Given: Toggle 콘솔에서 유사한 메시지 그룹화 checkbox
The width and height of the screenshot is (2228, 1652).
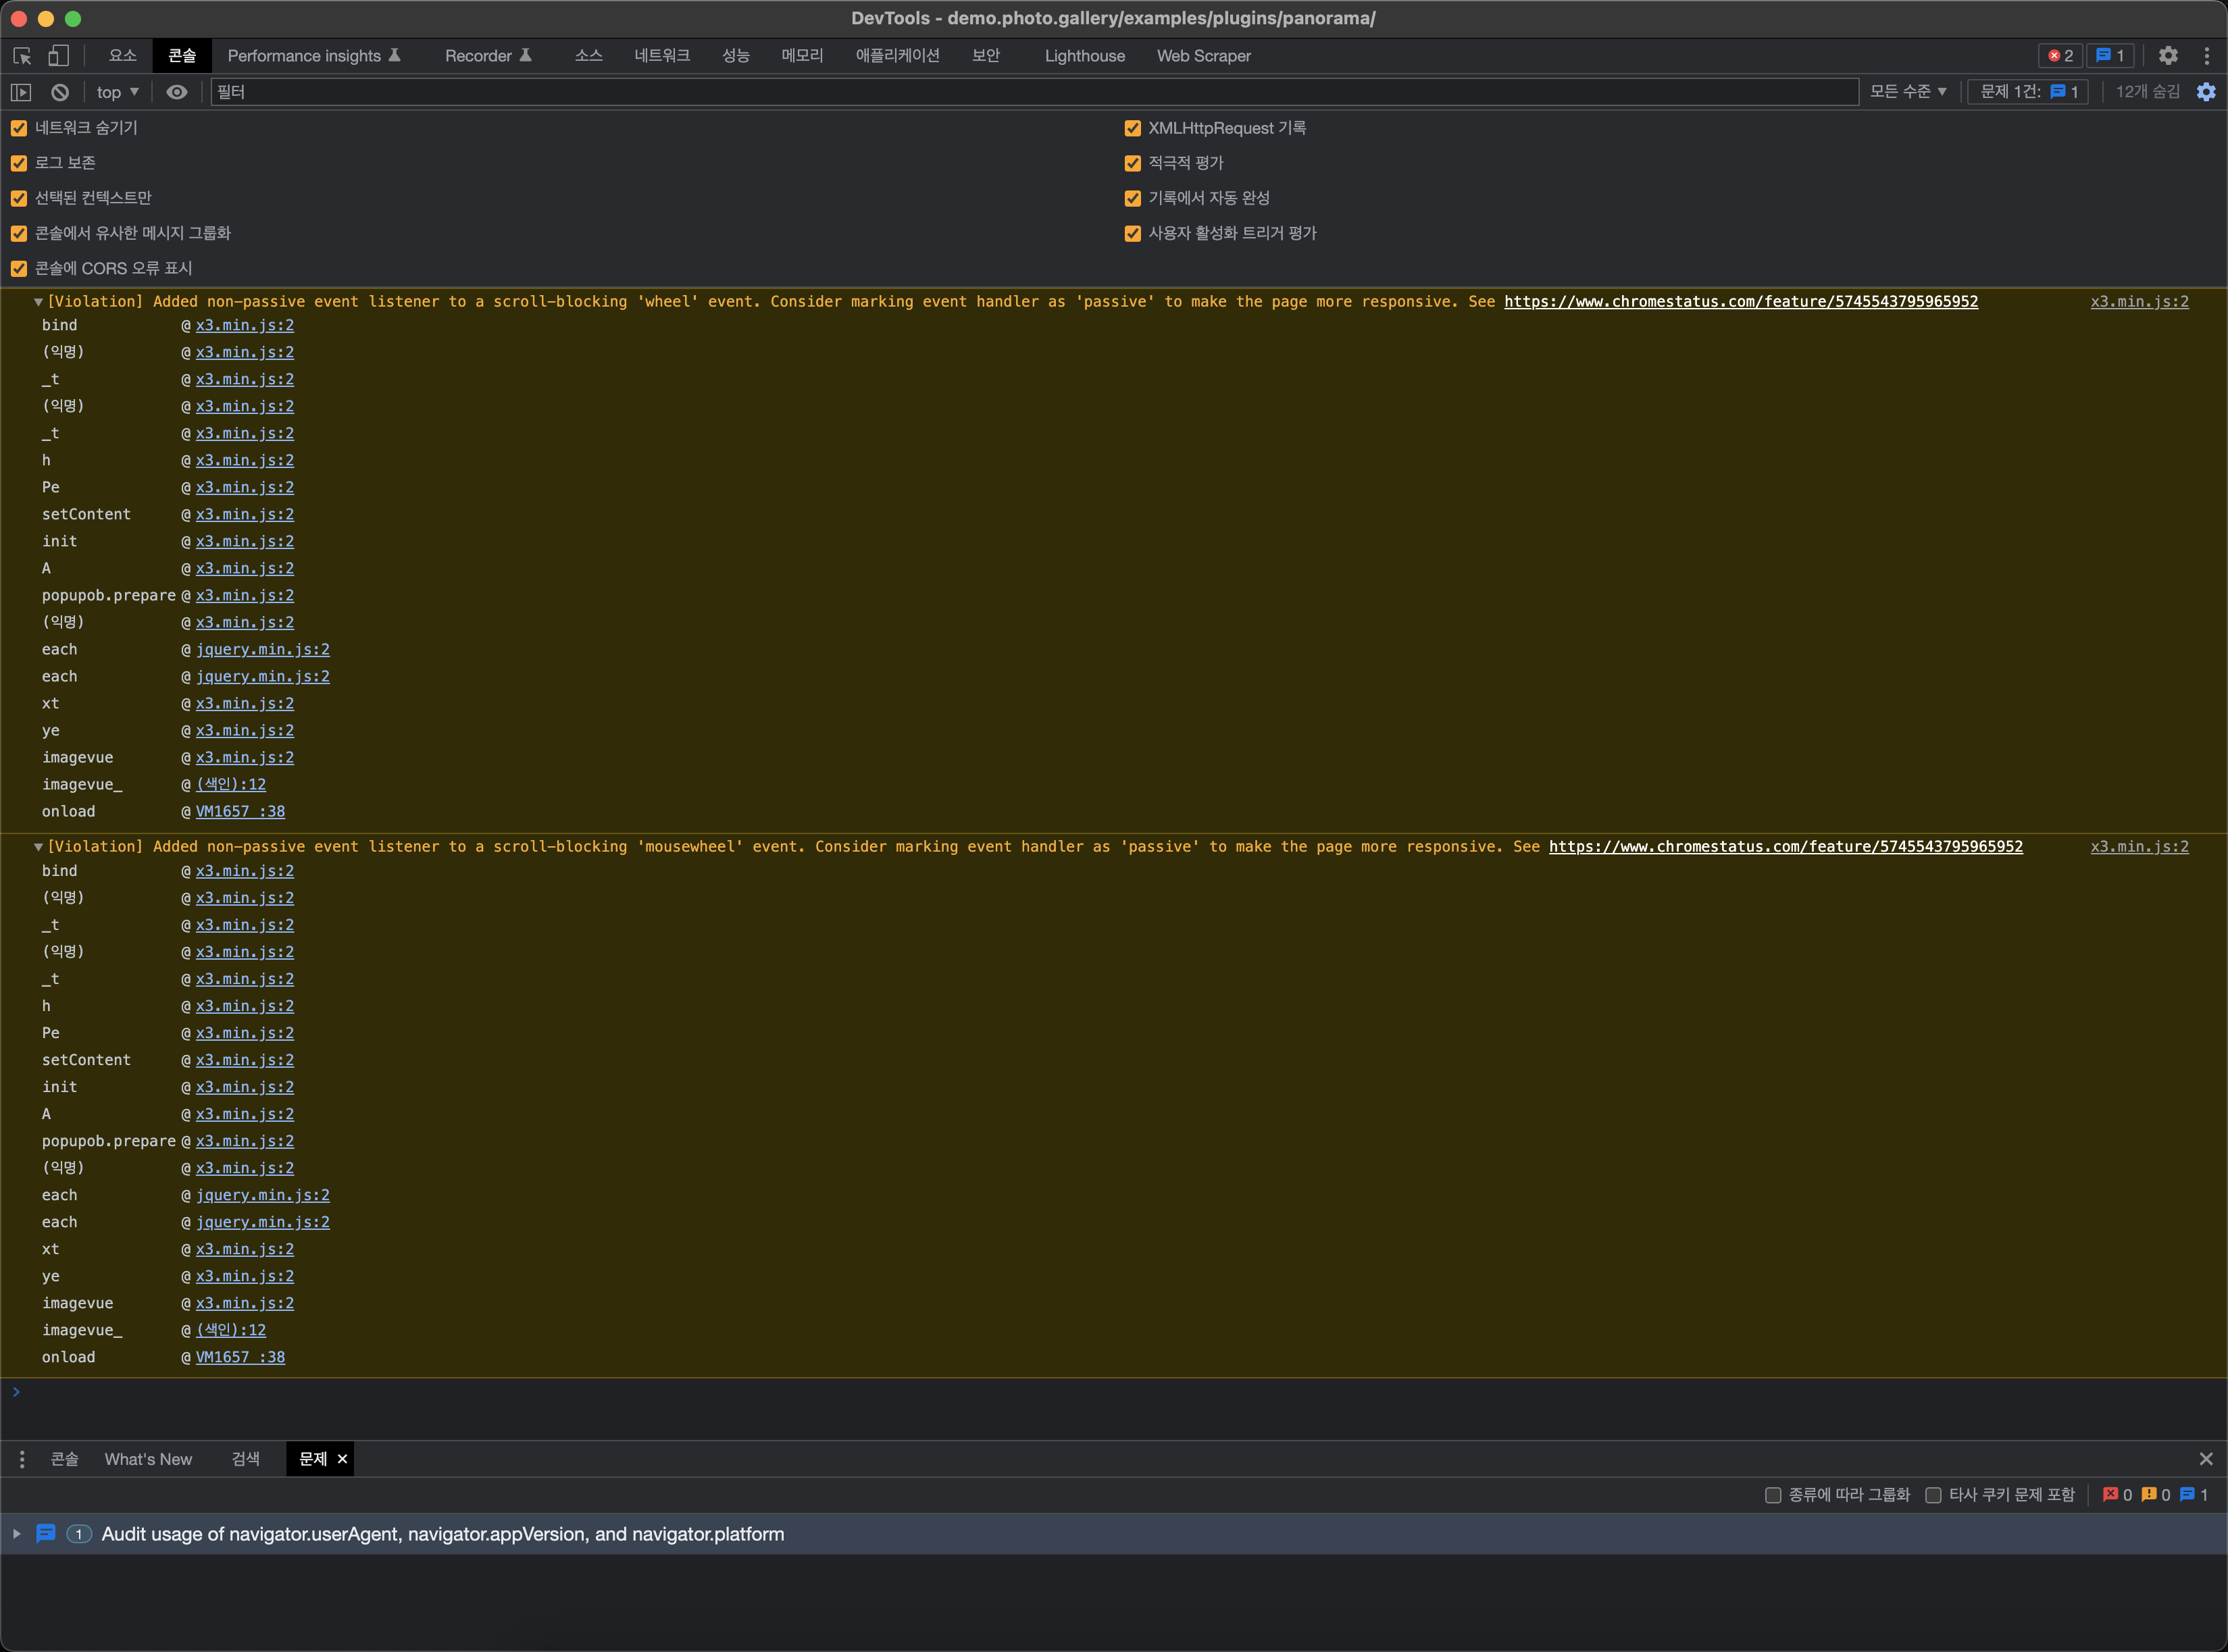Looking at the screenshot, I should click(x=19, y=233).
